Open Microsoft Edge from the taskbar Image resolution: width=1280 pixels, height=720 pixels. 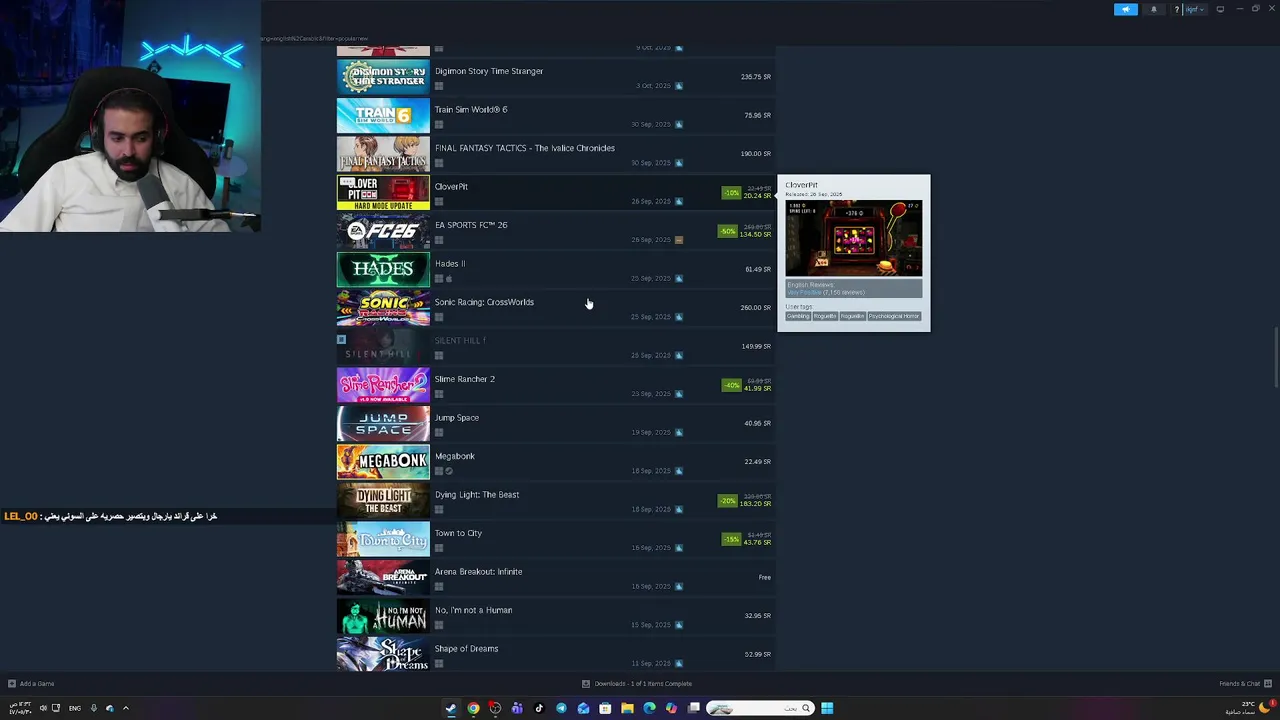pyautogui.click(x=649, y=708)
